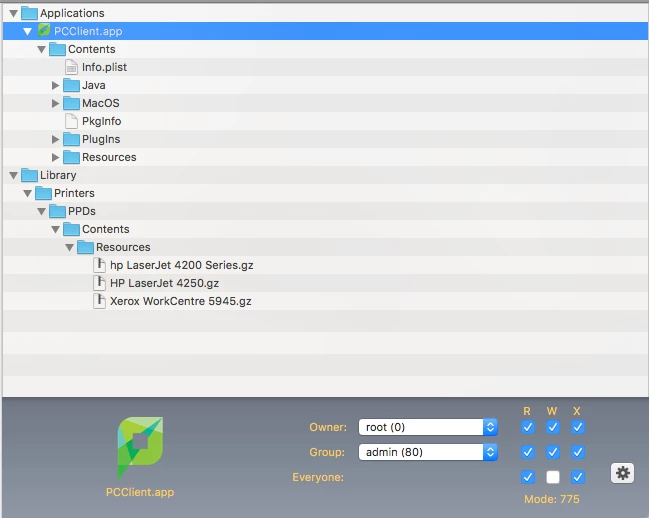The width and height of the screenshot is (649, 518).
Task: Select the Printers row label
Action: tap(74, 193)
